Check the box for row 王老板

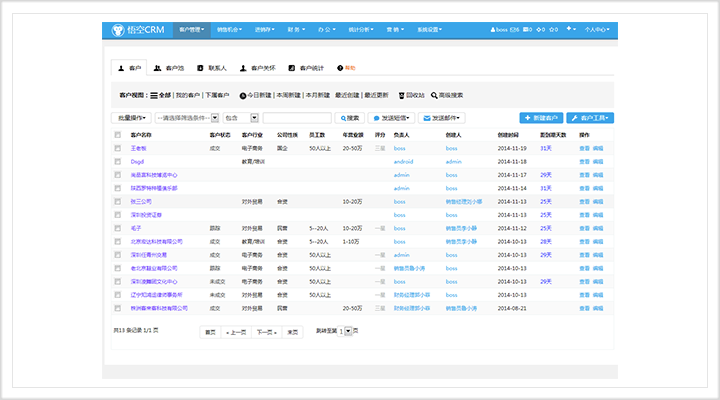point(117,147)
